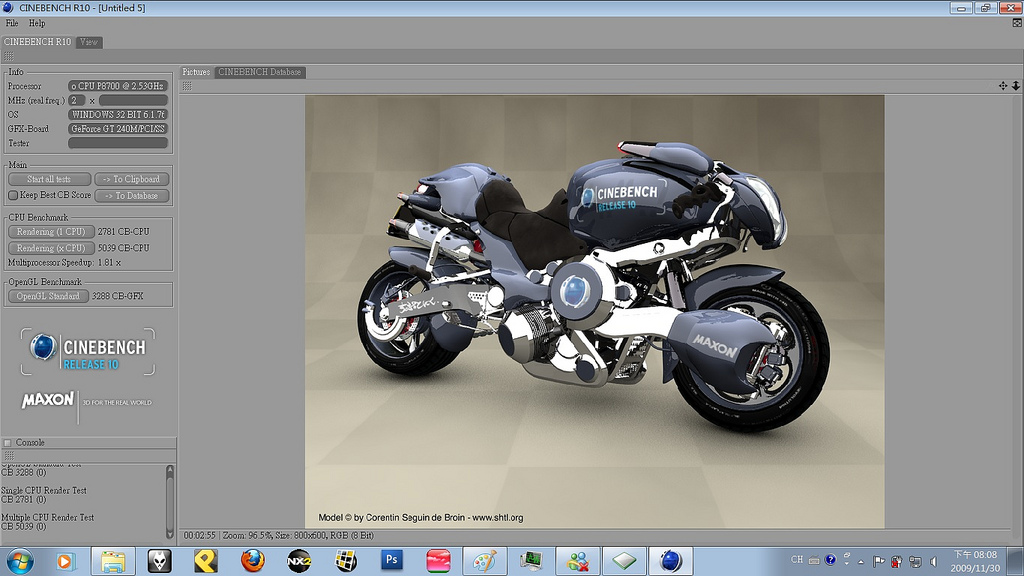This screenshot has width=1024, height=576.
Task: Click 'Multiprocessor Speedup: 1.81 x' text
Action: [64, 263]
